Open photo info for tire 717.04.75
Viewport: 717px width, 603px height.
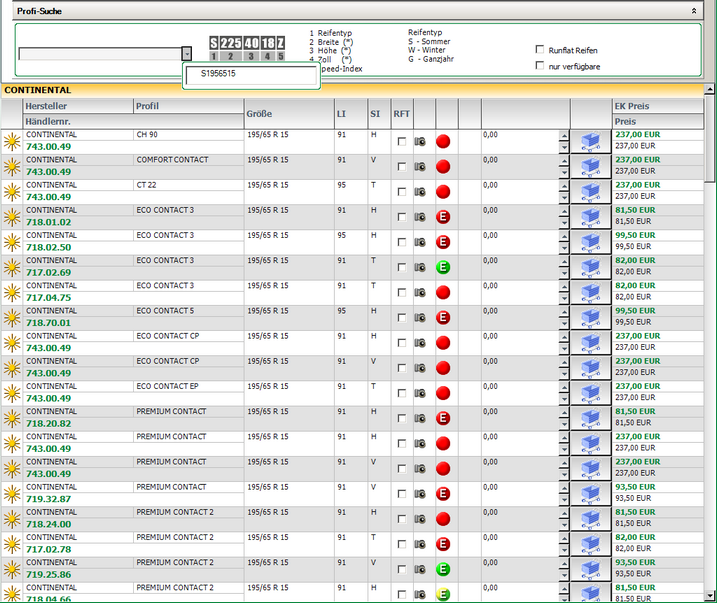tap(420, 293)
